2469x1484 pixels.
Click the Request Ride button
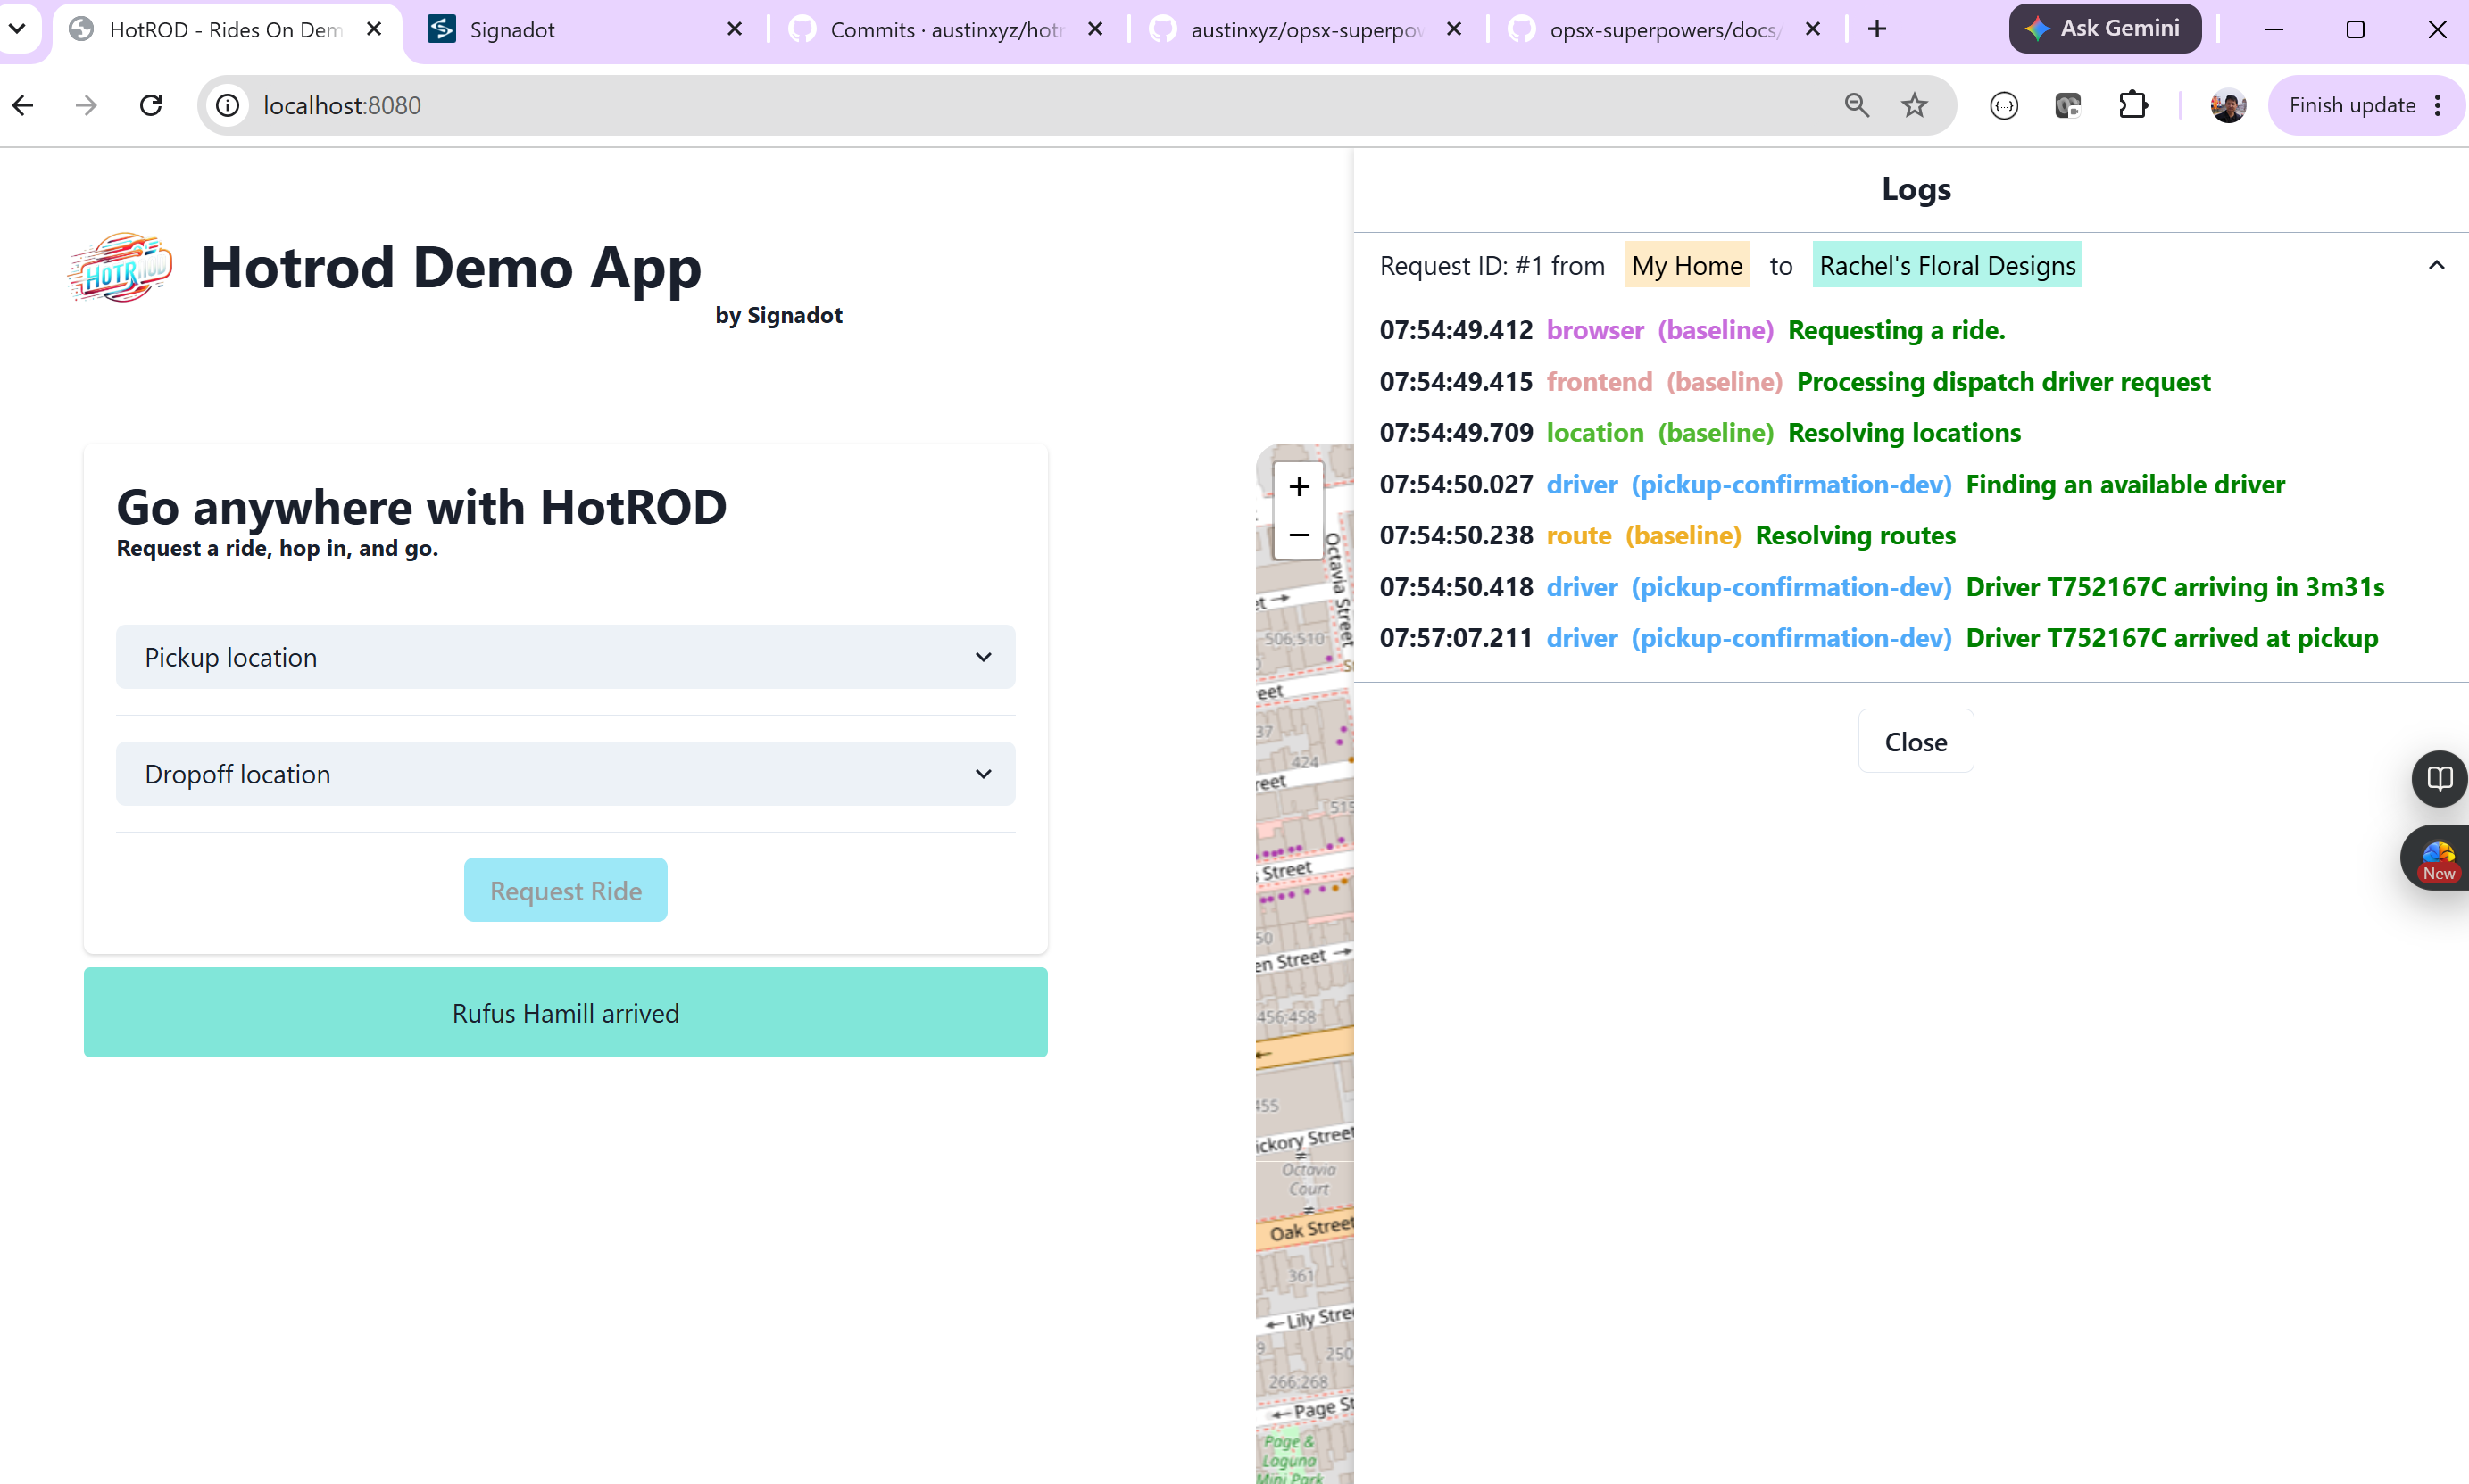point(565,890)
